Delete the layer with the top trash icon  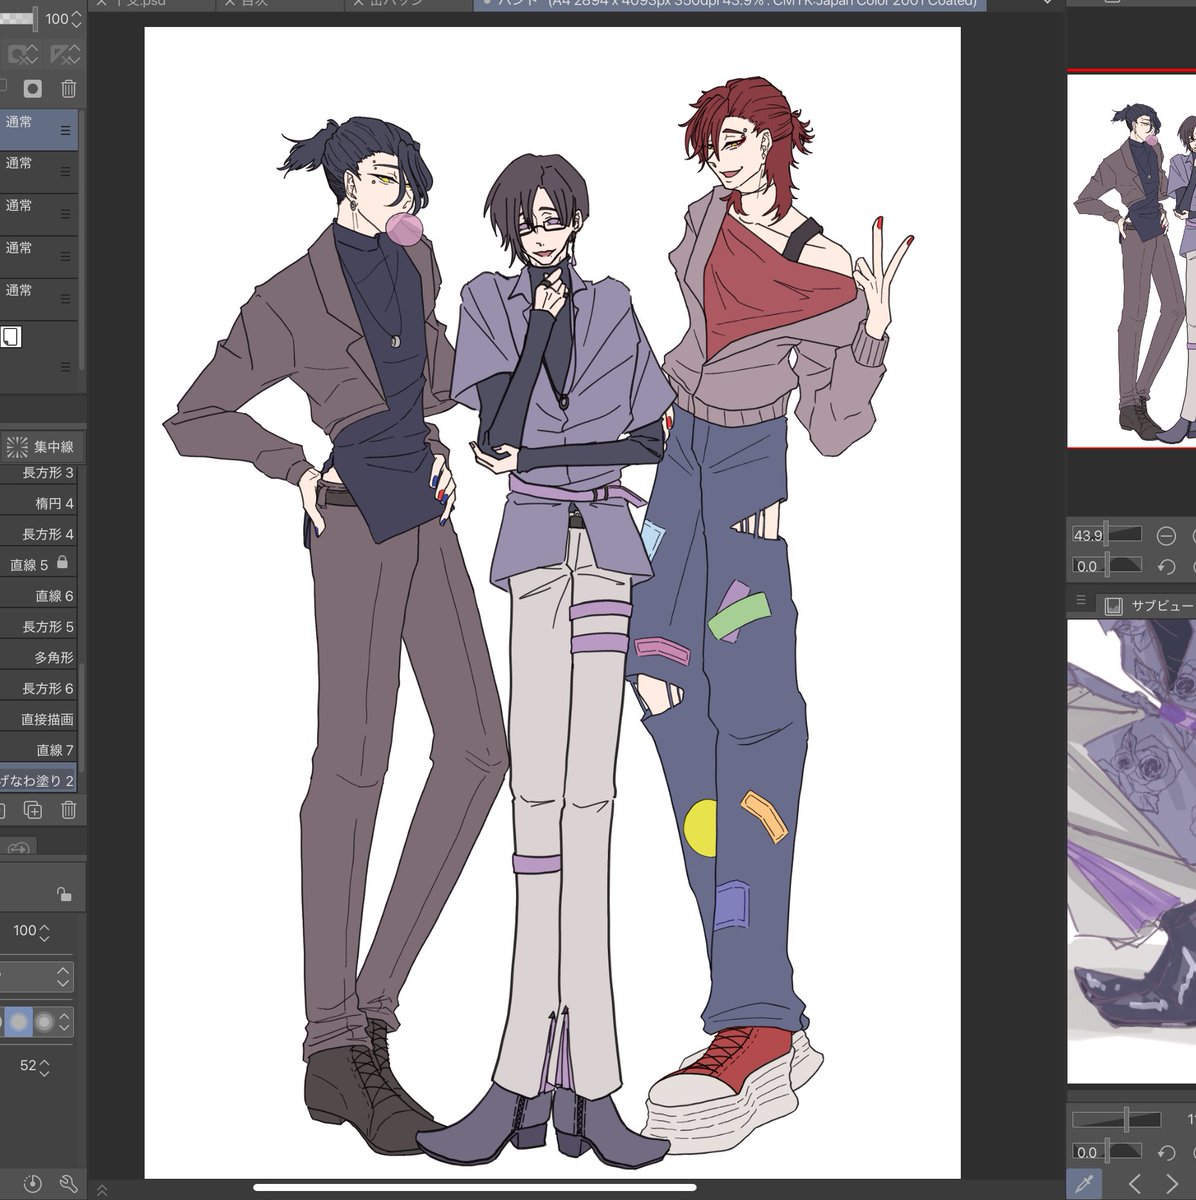click(x=68, y=88)
